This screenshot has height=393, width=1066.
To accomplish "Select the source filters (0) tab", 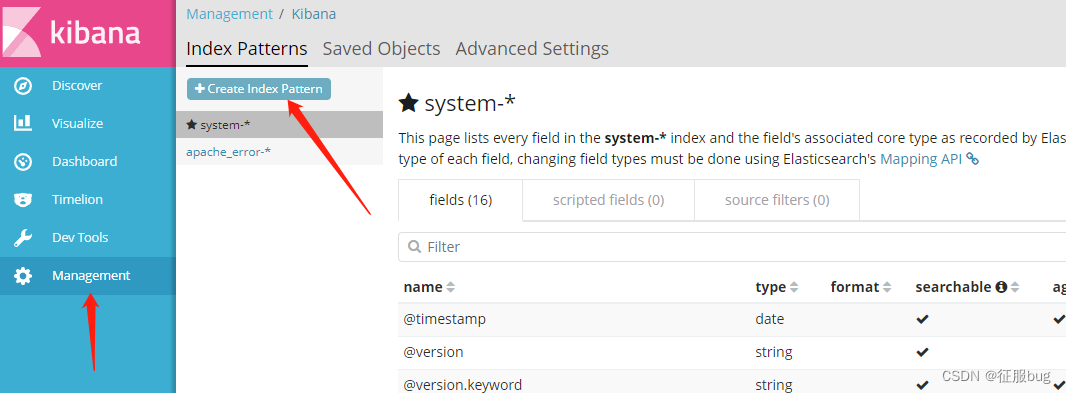I will (x=777, y=200).
